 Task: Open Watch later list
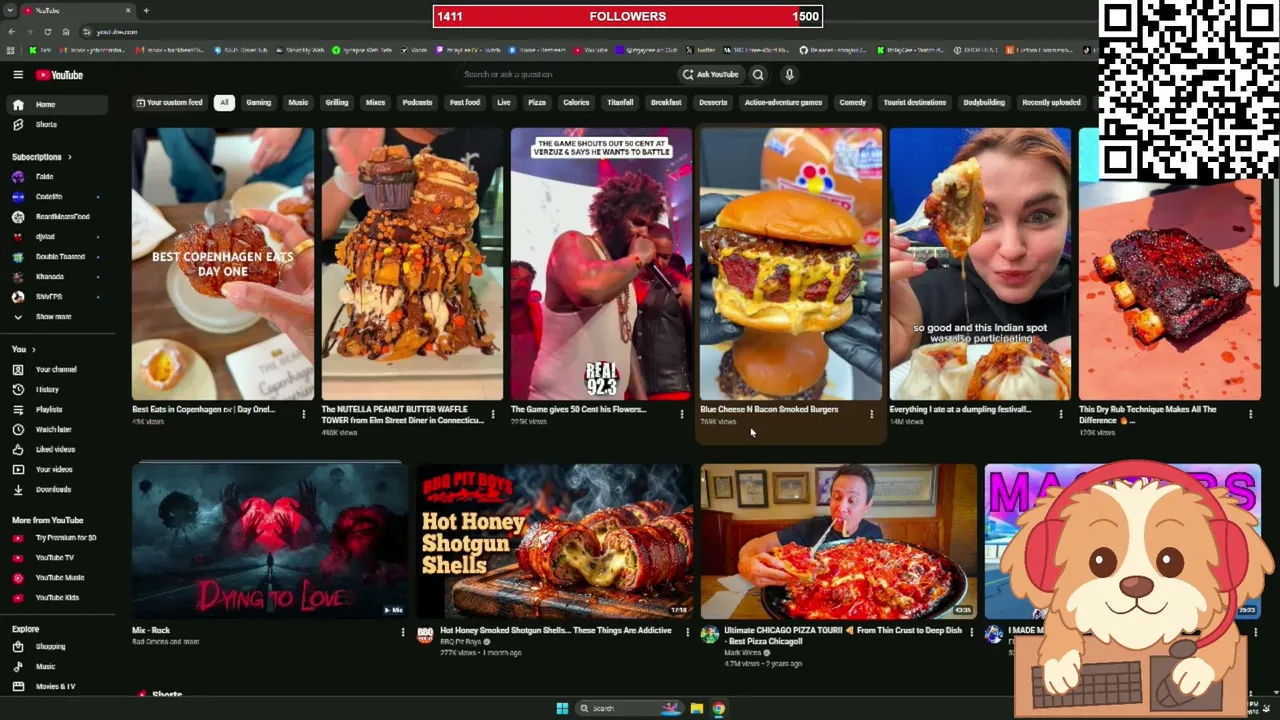[55, 429]
